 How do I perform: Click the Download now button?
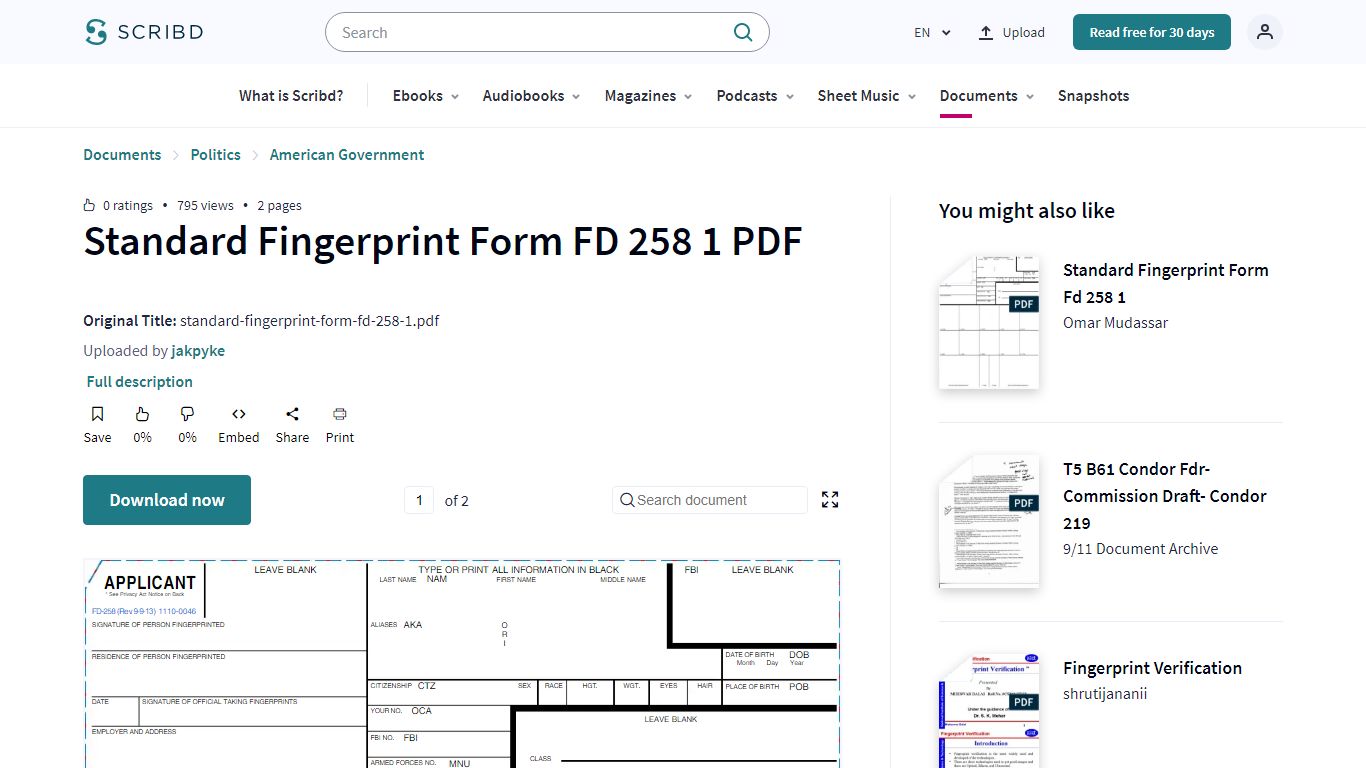click(167, 500)
